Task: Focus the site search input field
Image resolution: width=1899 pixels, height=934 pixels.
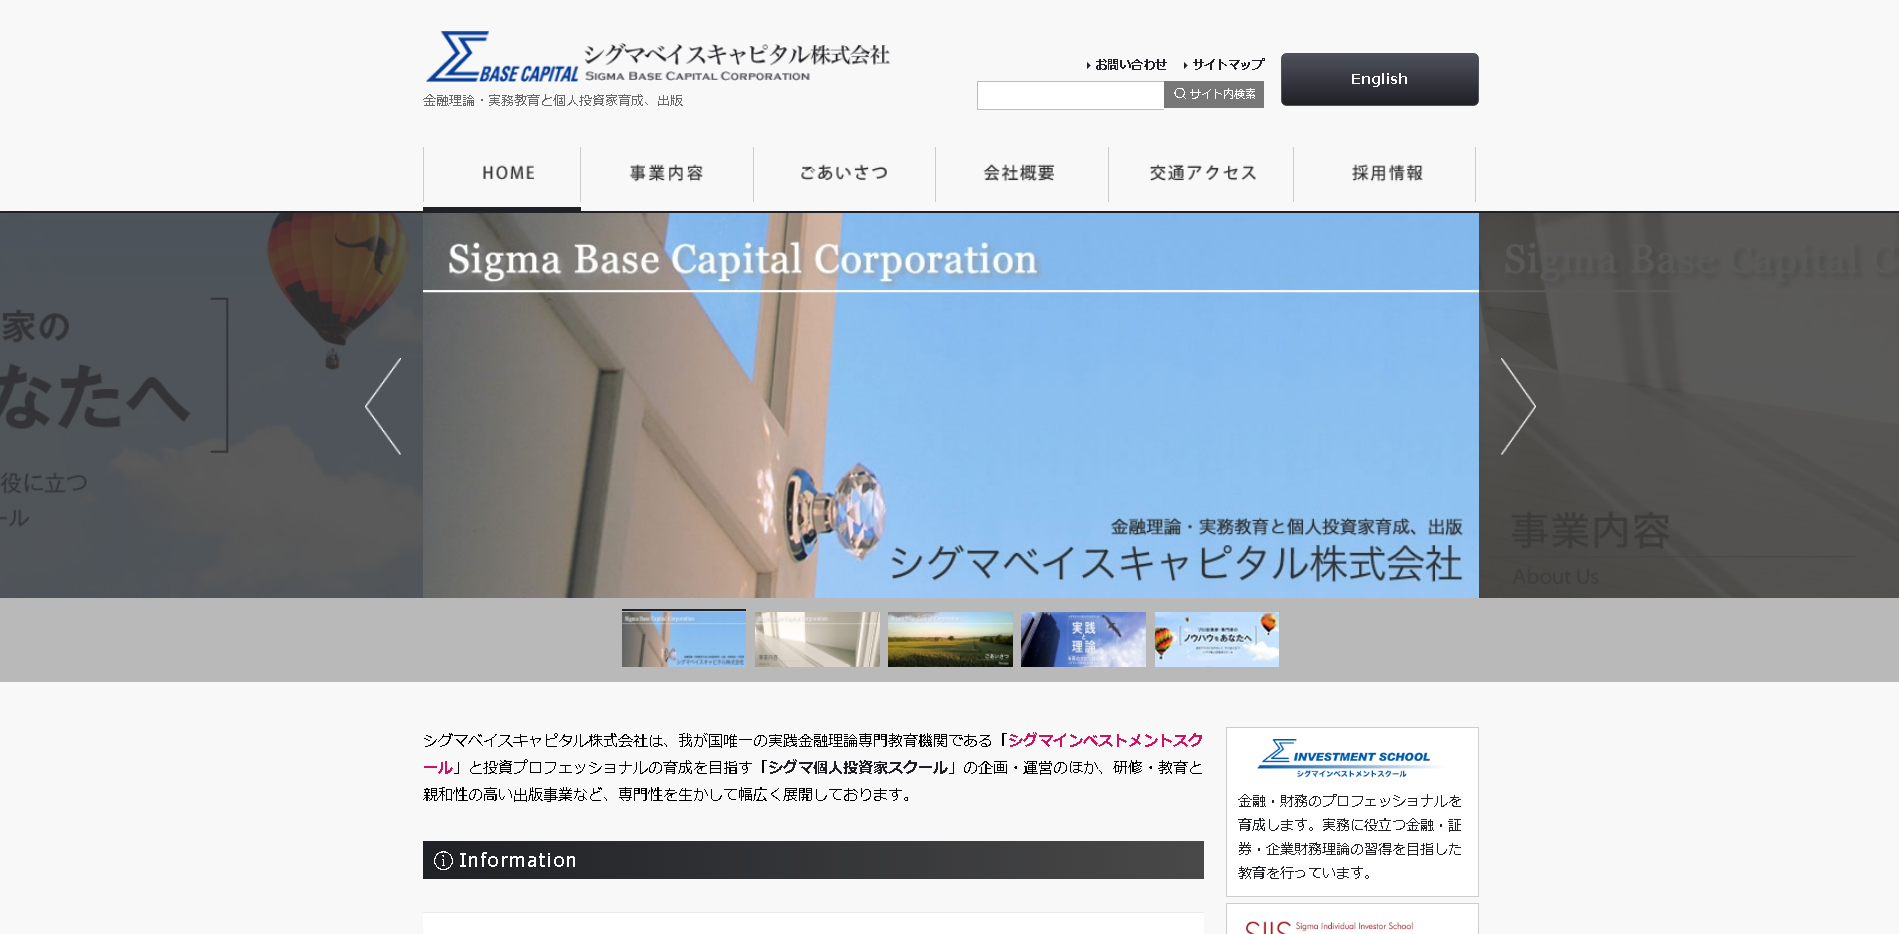Action: [1070, 95]
